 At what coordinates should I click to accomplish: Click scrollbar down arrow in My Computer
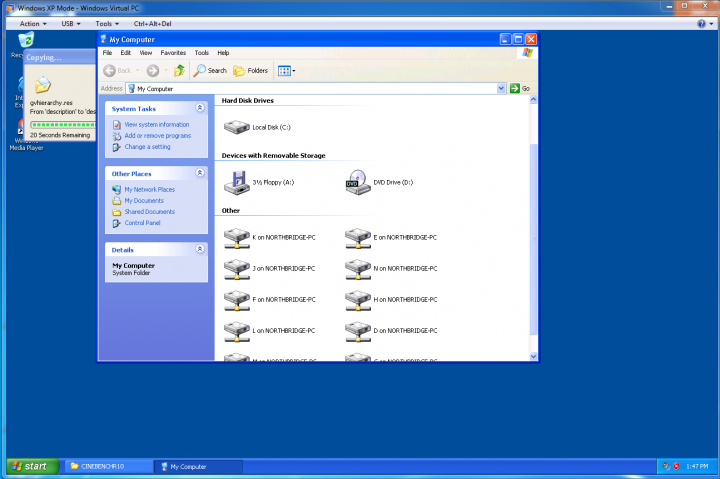pos(533,356)
